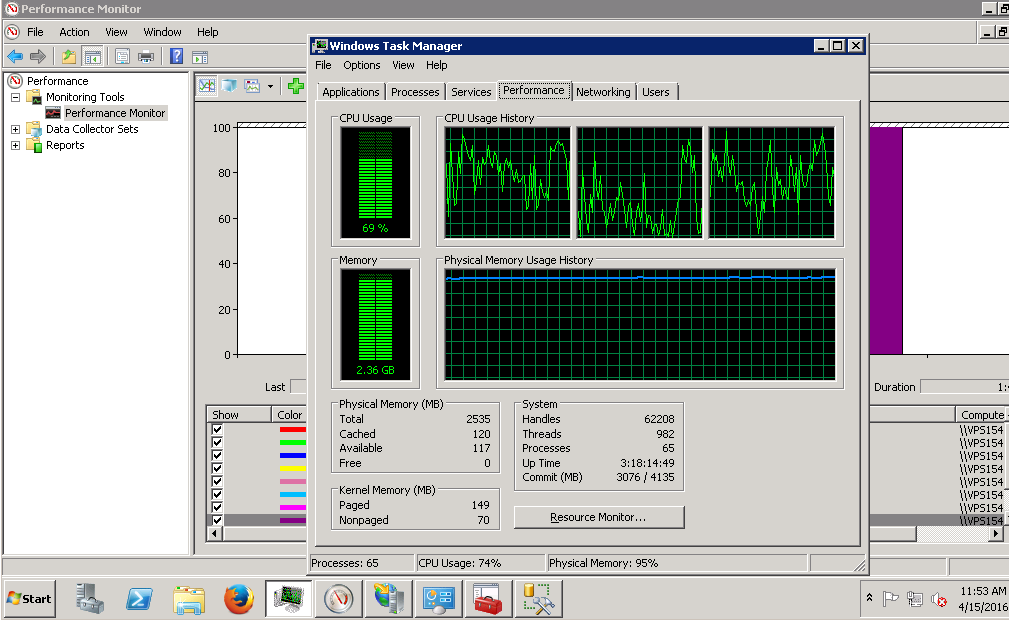
Task: Expand the Reports tree node
Action: point(15,146)
